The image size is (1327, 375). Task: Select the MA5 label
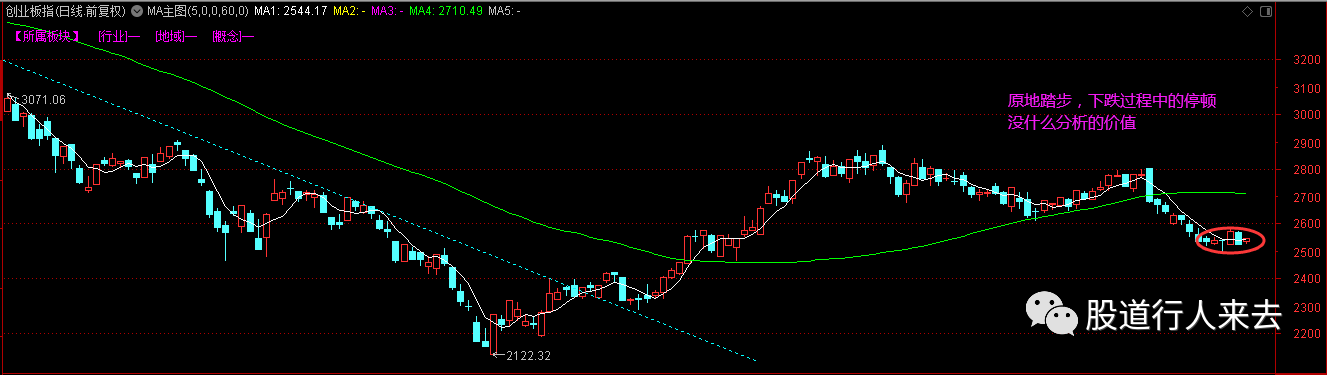505,12
